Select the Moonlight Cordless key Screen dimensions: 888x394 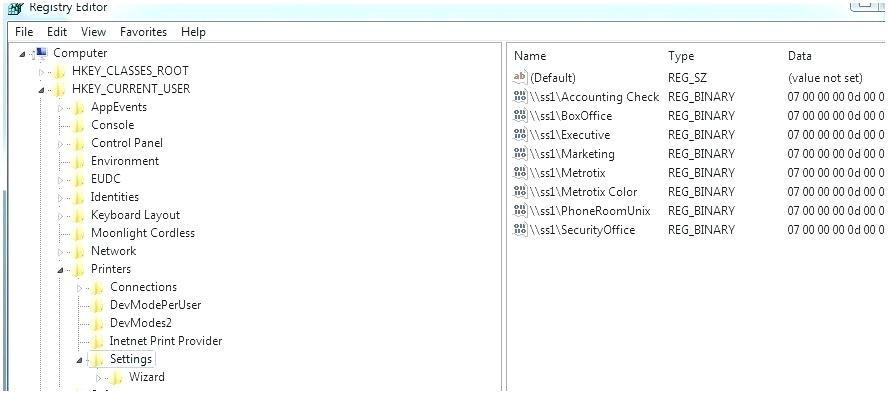pos(143,233)
